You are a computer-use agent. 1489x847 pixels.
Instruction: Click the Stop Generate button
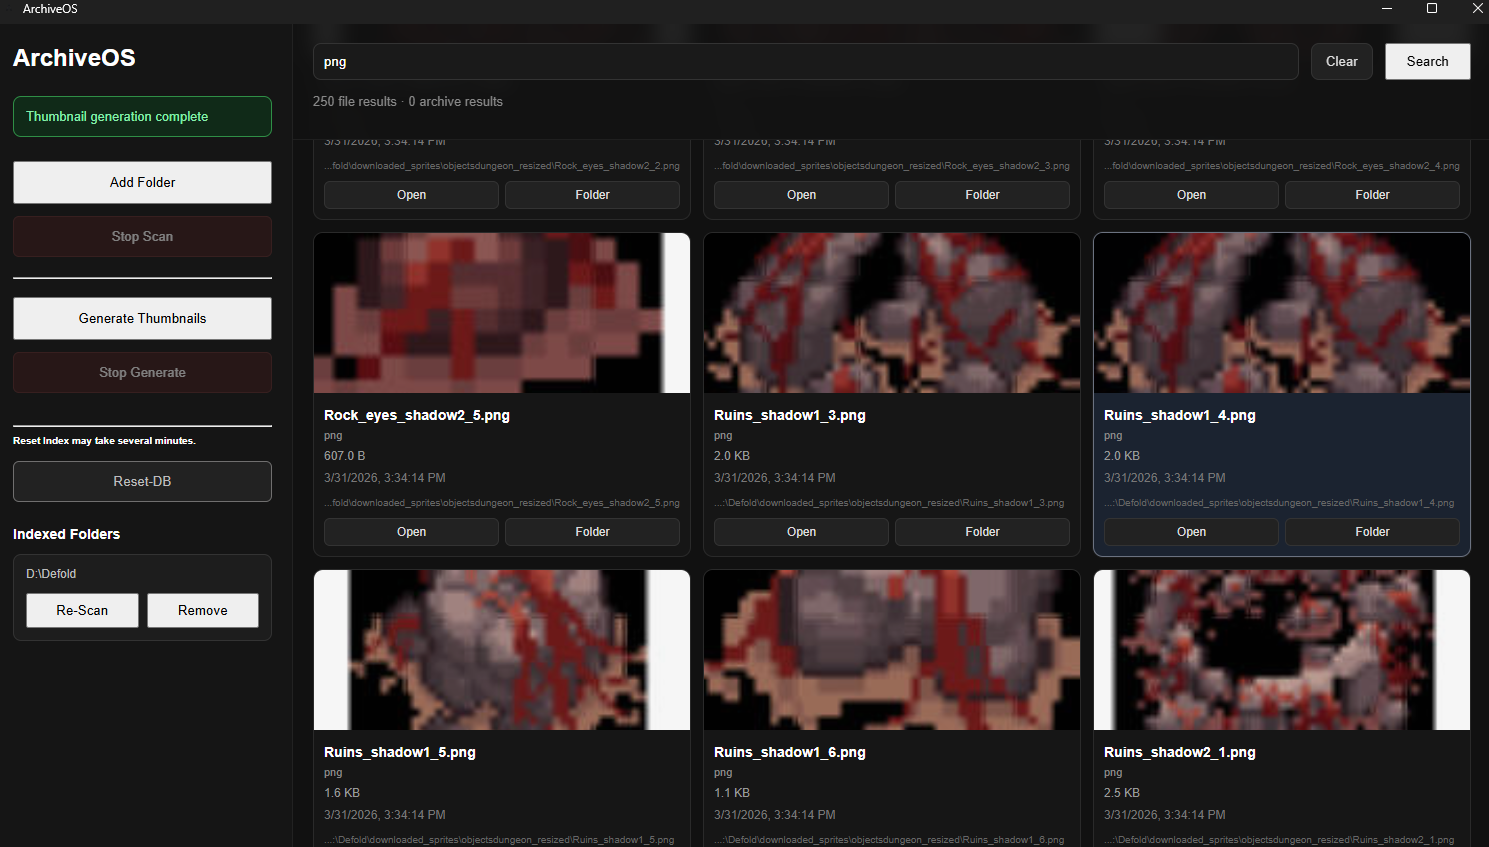point(142,372)
